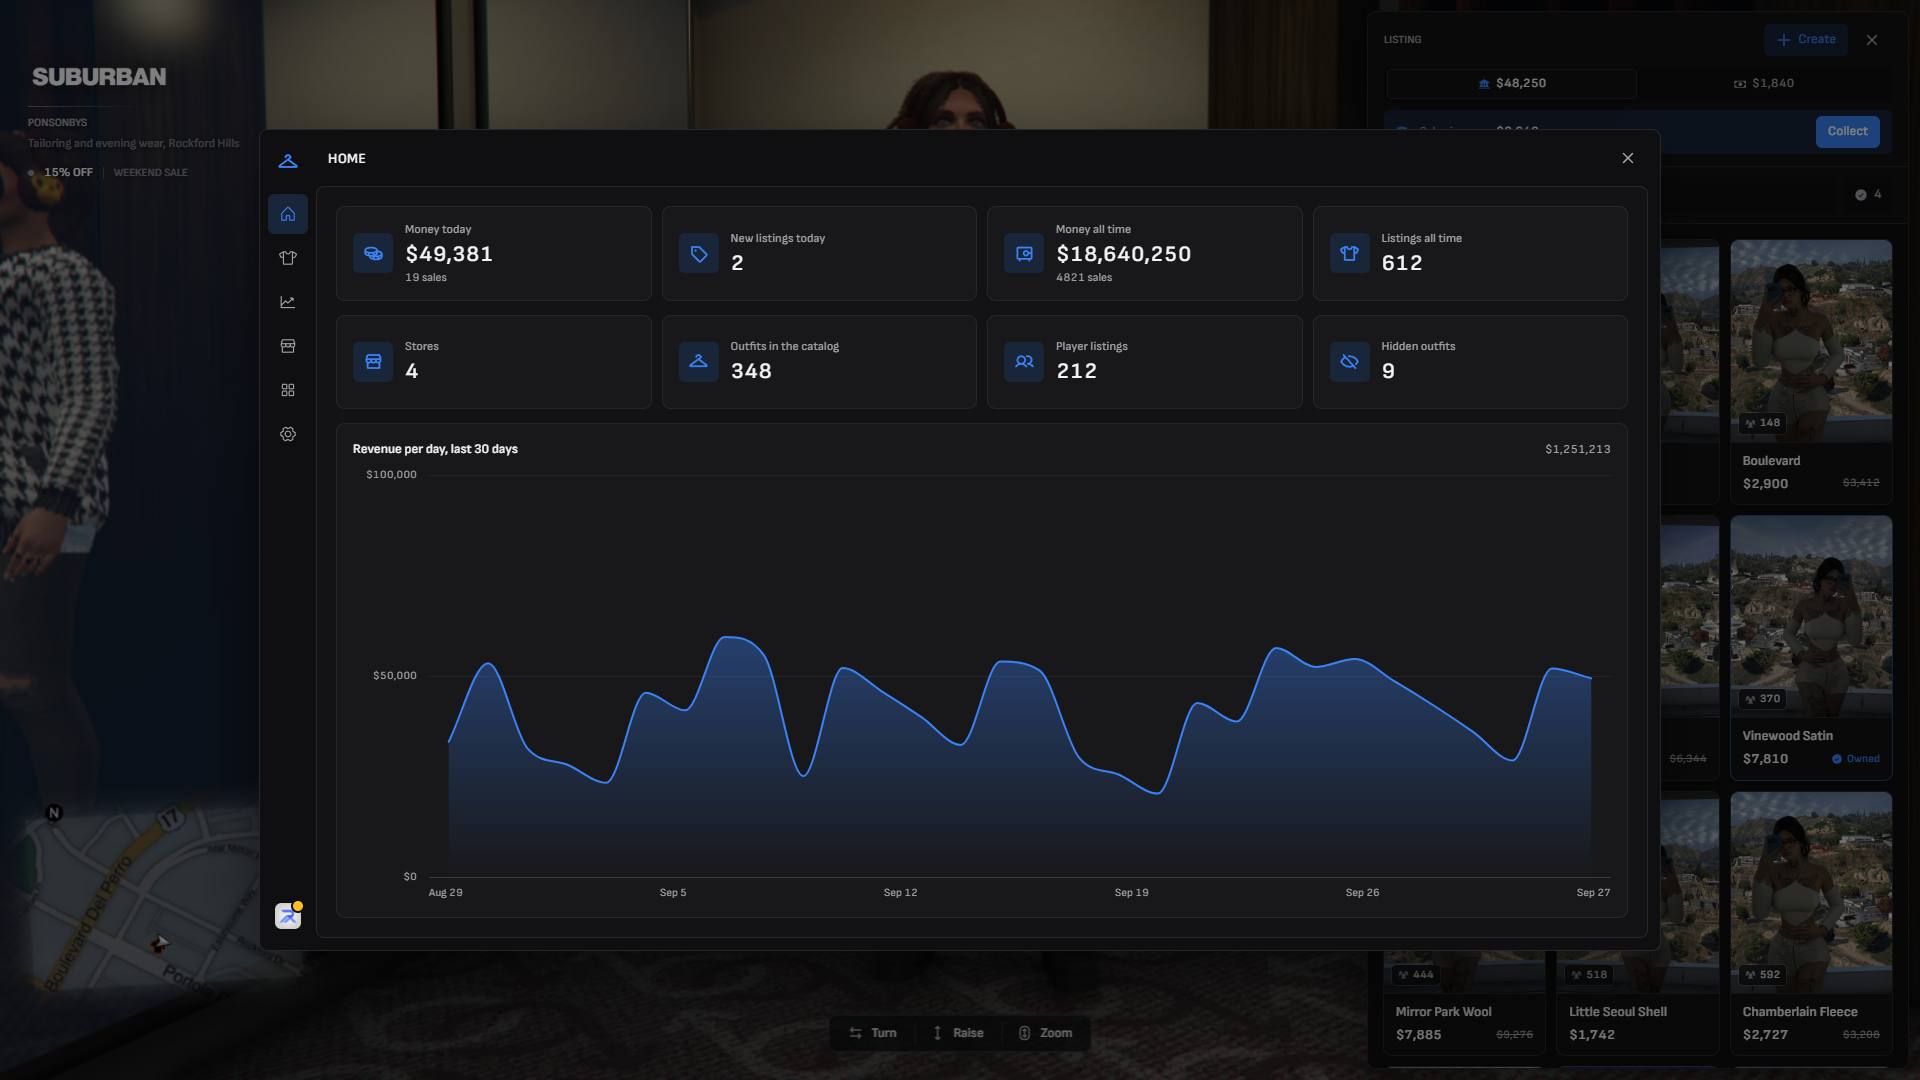Viewport: 1920px width, 1080px height.
Task: Click the New listings today tag icon
Action: [699, 254]
